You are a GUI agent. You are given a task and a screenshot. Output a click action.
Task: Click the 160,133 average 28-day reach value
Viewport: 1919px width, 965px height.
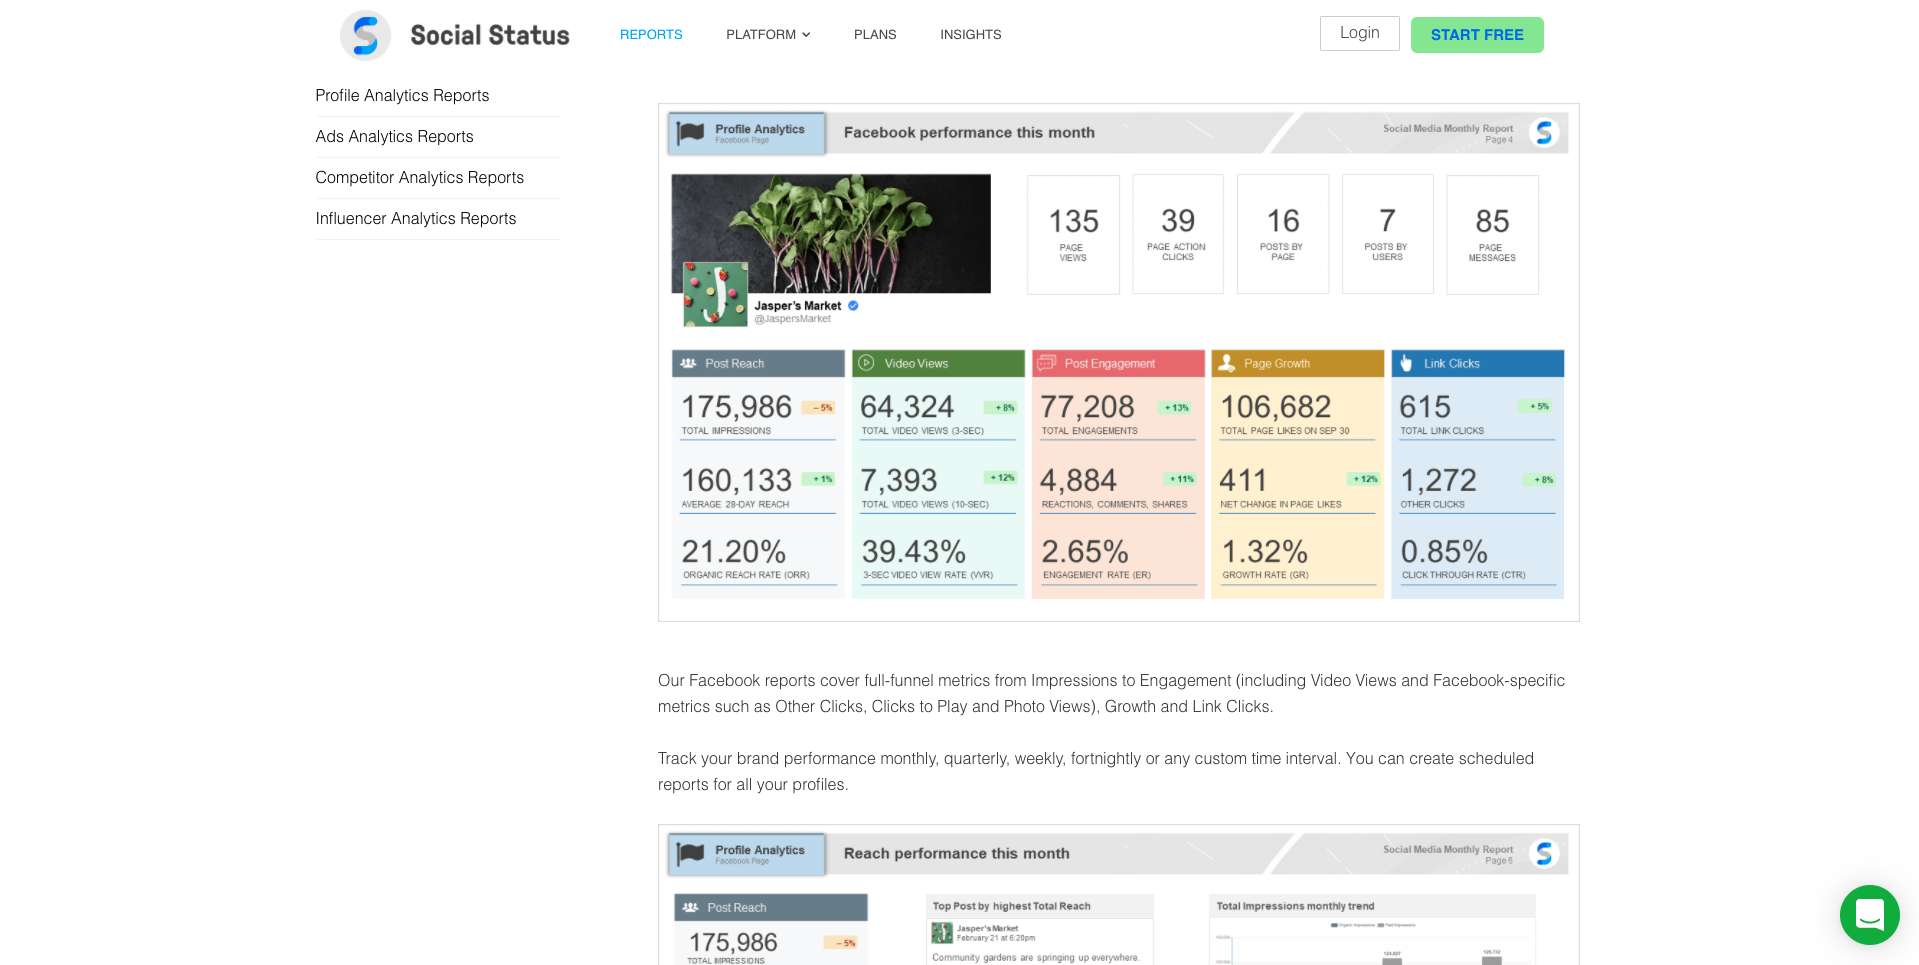(x=736, y=481)
